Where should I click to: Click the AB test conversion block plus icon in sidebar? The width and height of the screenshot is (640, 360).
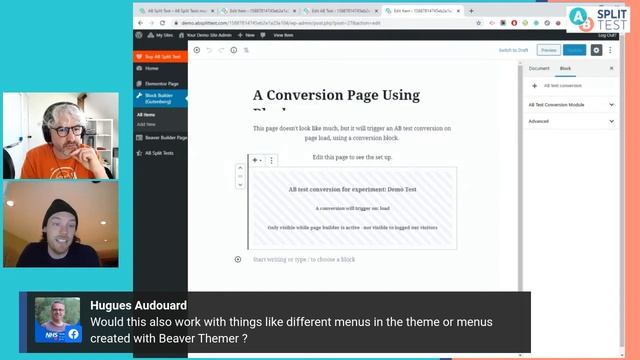(534, 86)
